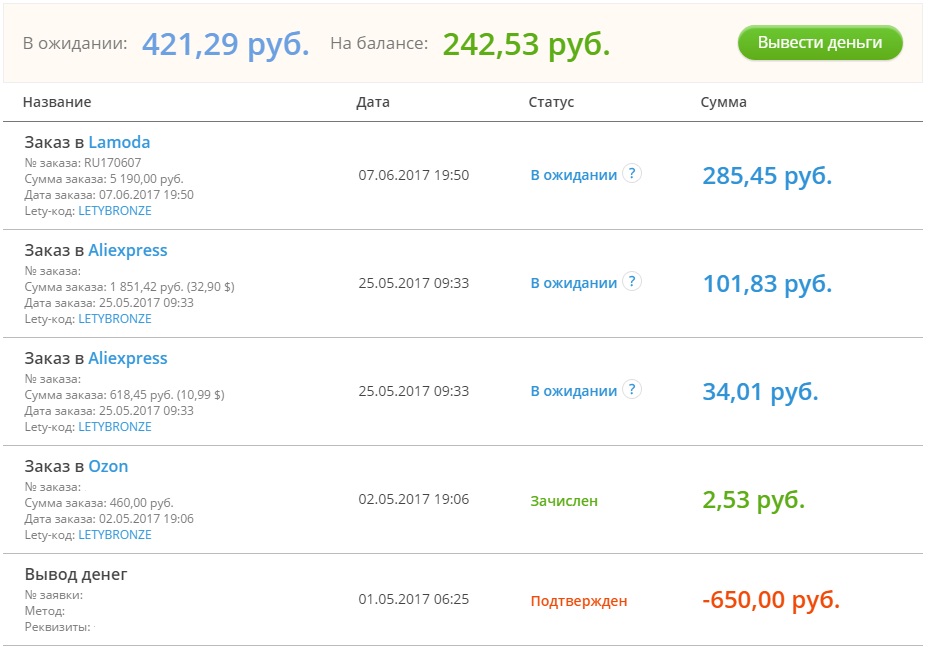The image size is (942, 647).
Task: Click the В ожидании status of the Lamoda order
Action: click(x=573, y=175)
